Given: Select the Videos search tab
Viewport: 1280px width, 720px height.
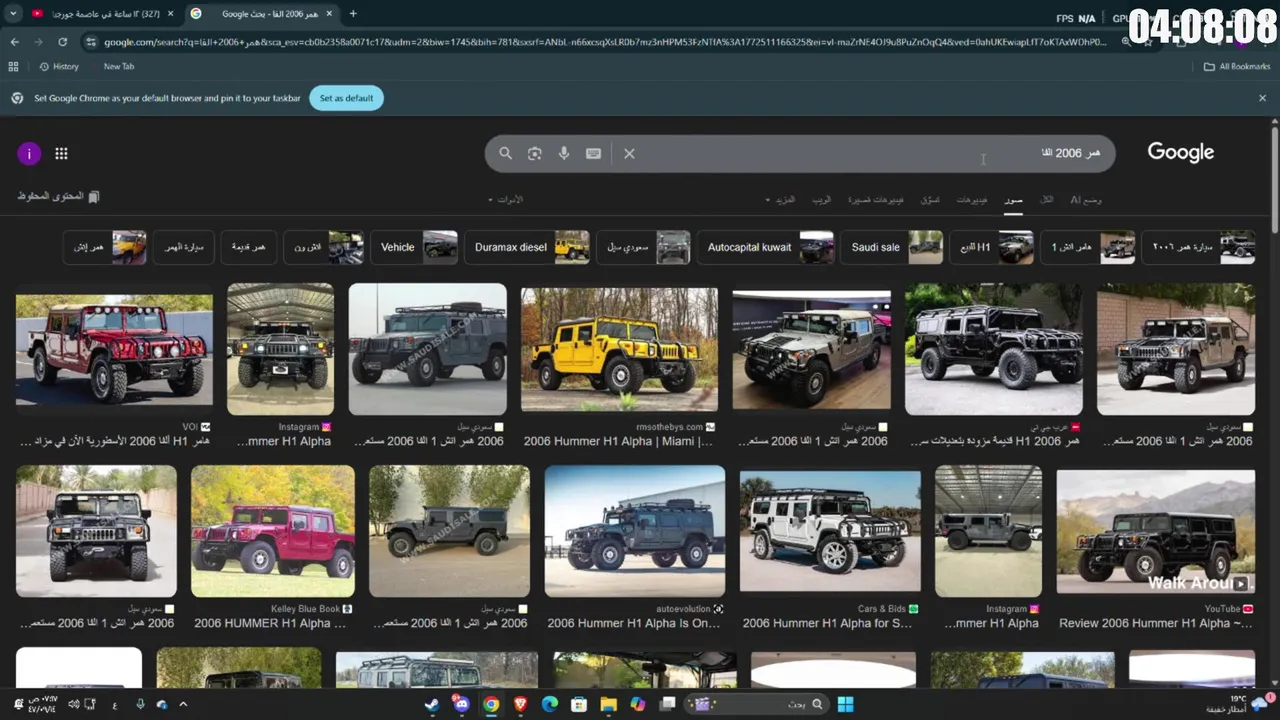Looking at the screenshot, I should point(971,199).
